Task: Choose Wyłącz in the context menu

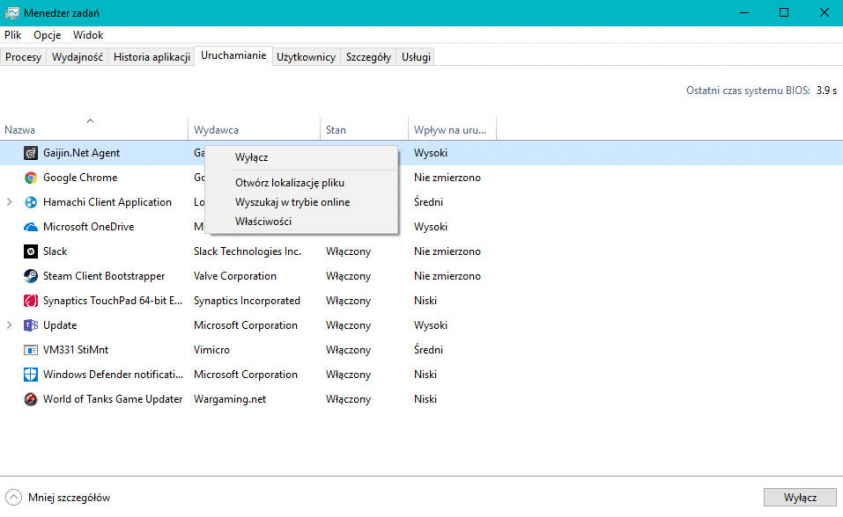Action: coord(251,157)
